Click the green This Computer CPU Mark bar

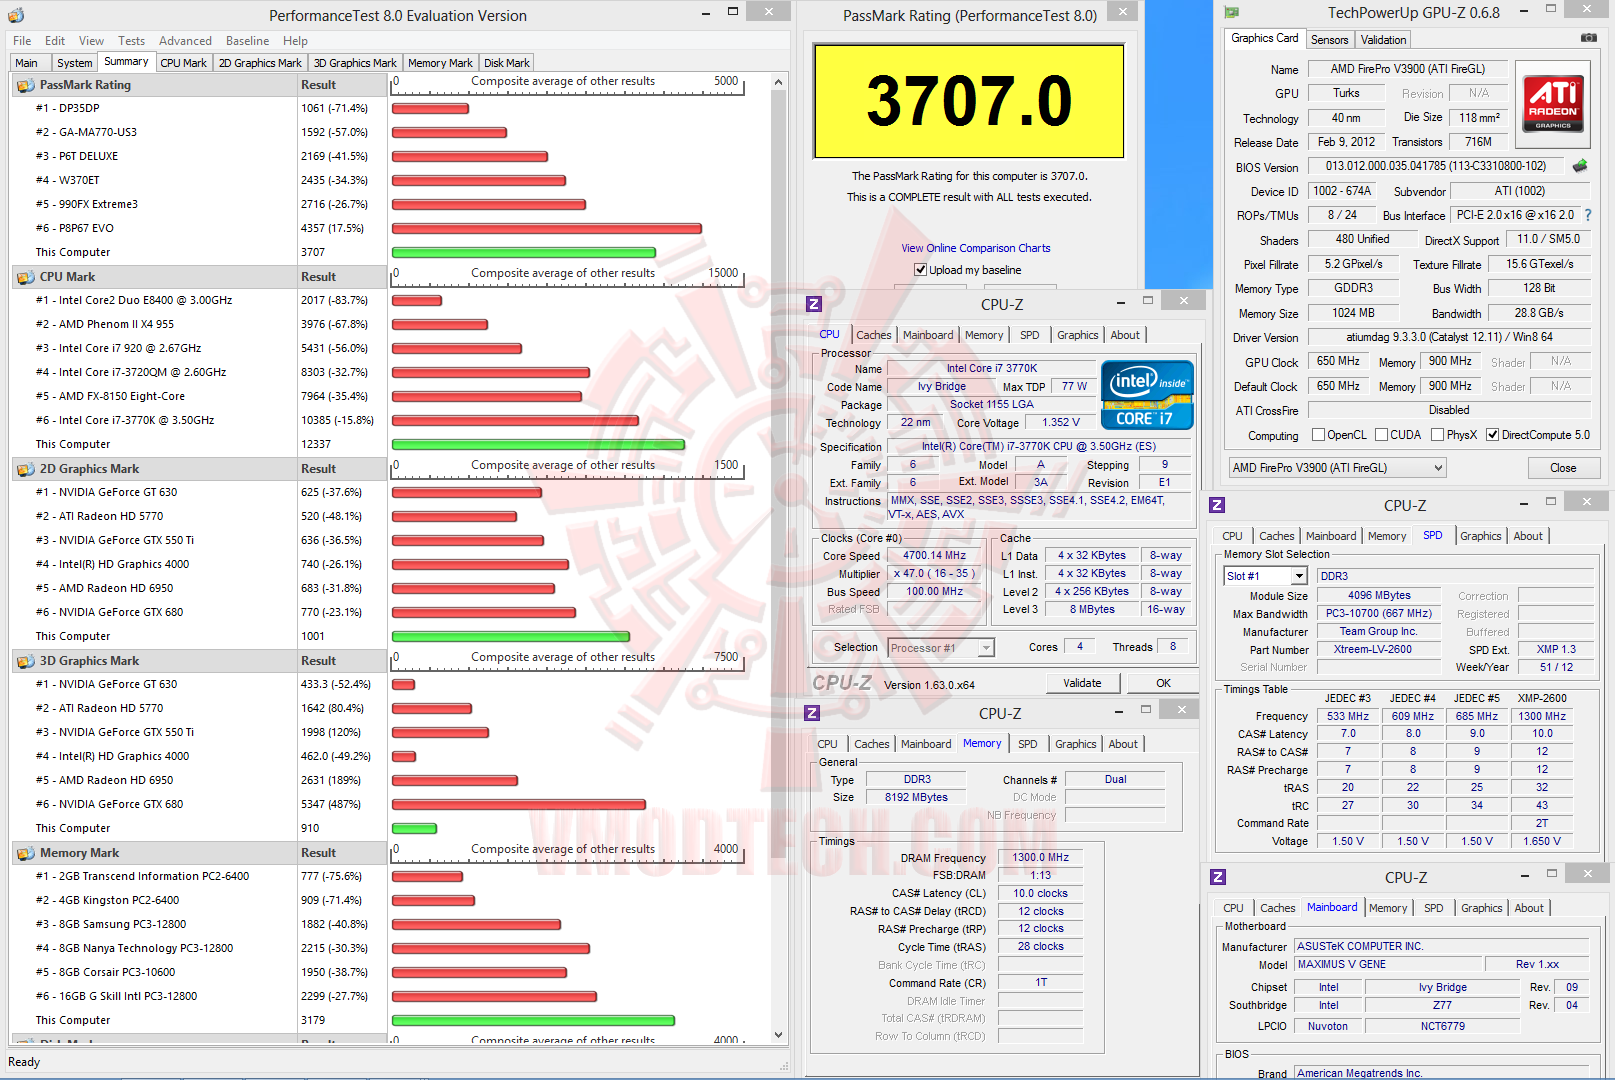[538, 445]
